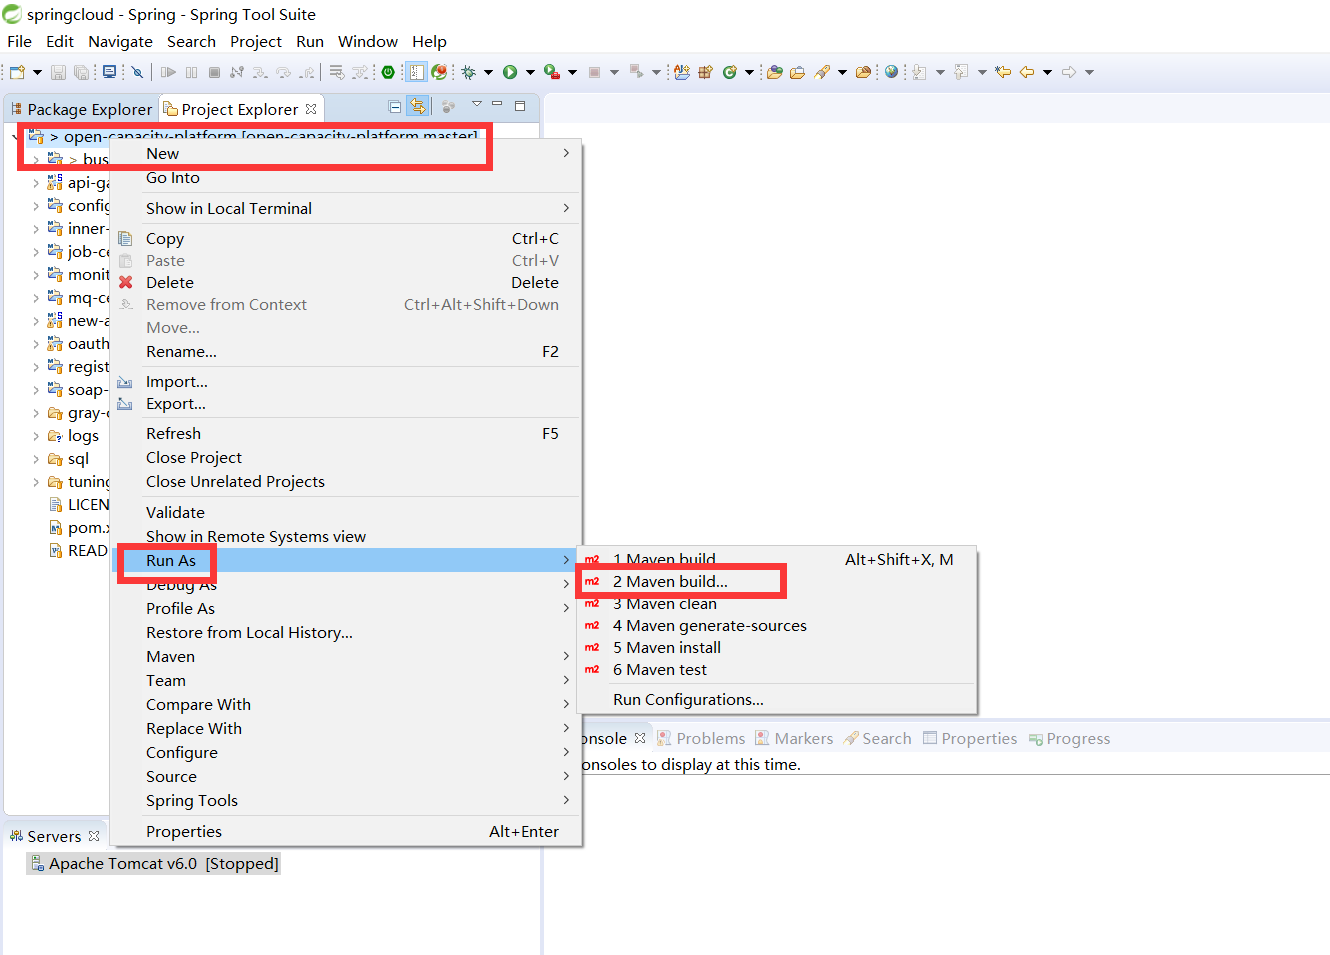Select 'Refresh' in the context menu

173,434
